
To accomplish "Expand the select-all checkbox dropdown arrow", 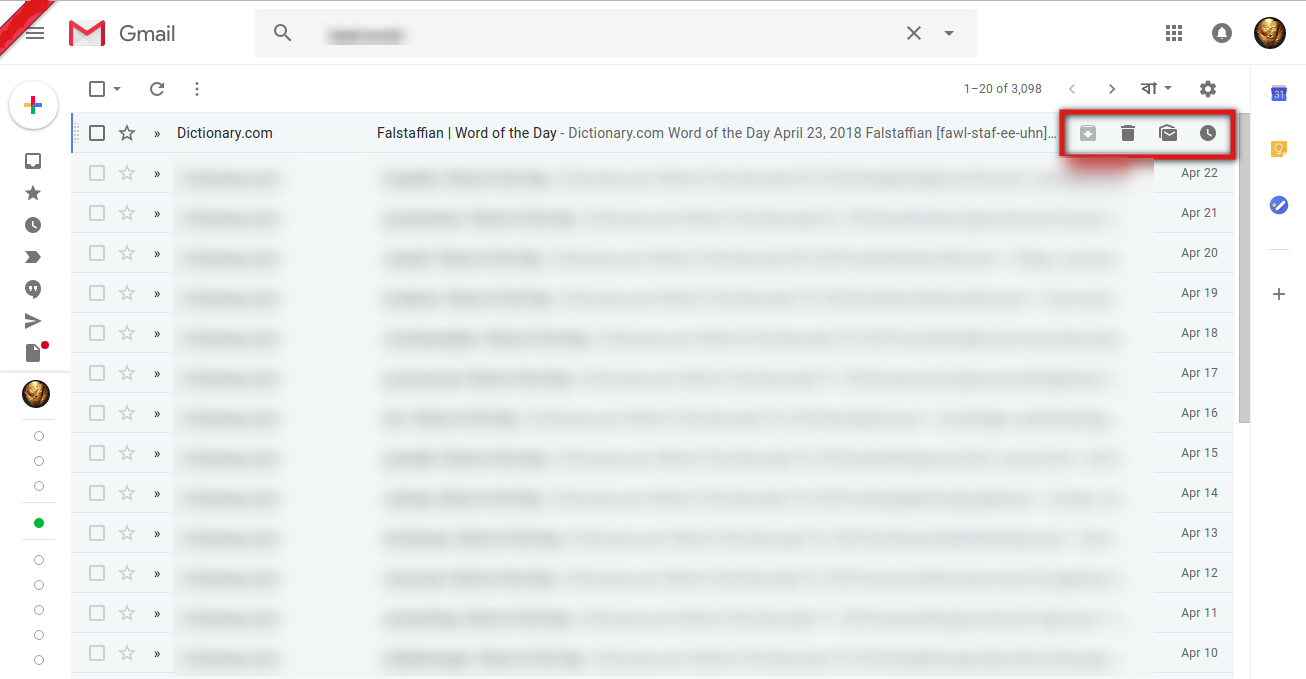I will tap(117, 89).
